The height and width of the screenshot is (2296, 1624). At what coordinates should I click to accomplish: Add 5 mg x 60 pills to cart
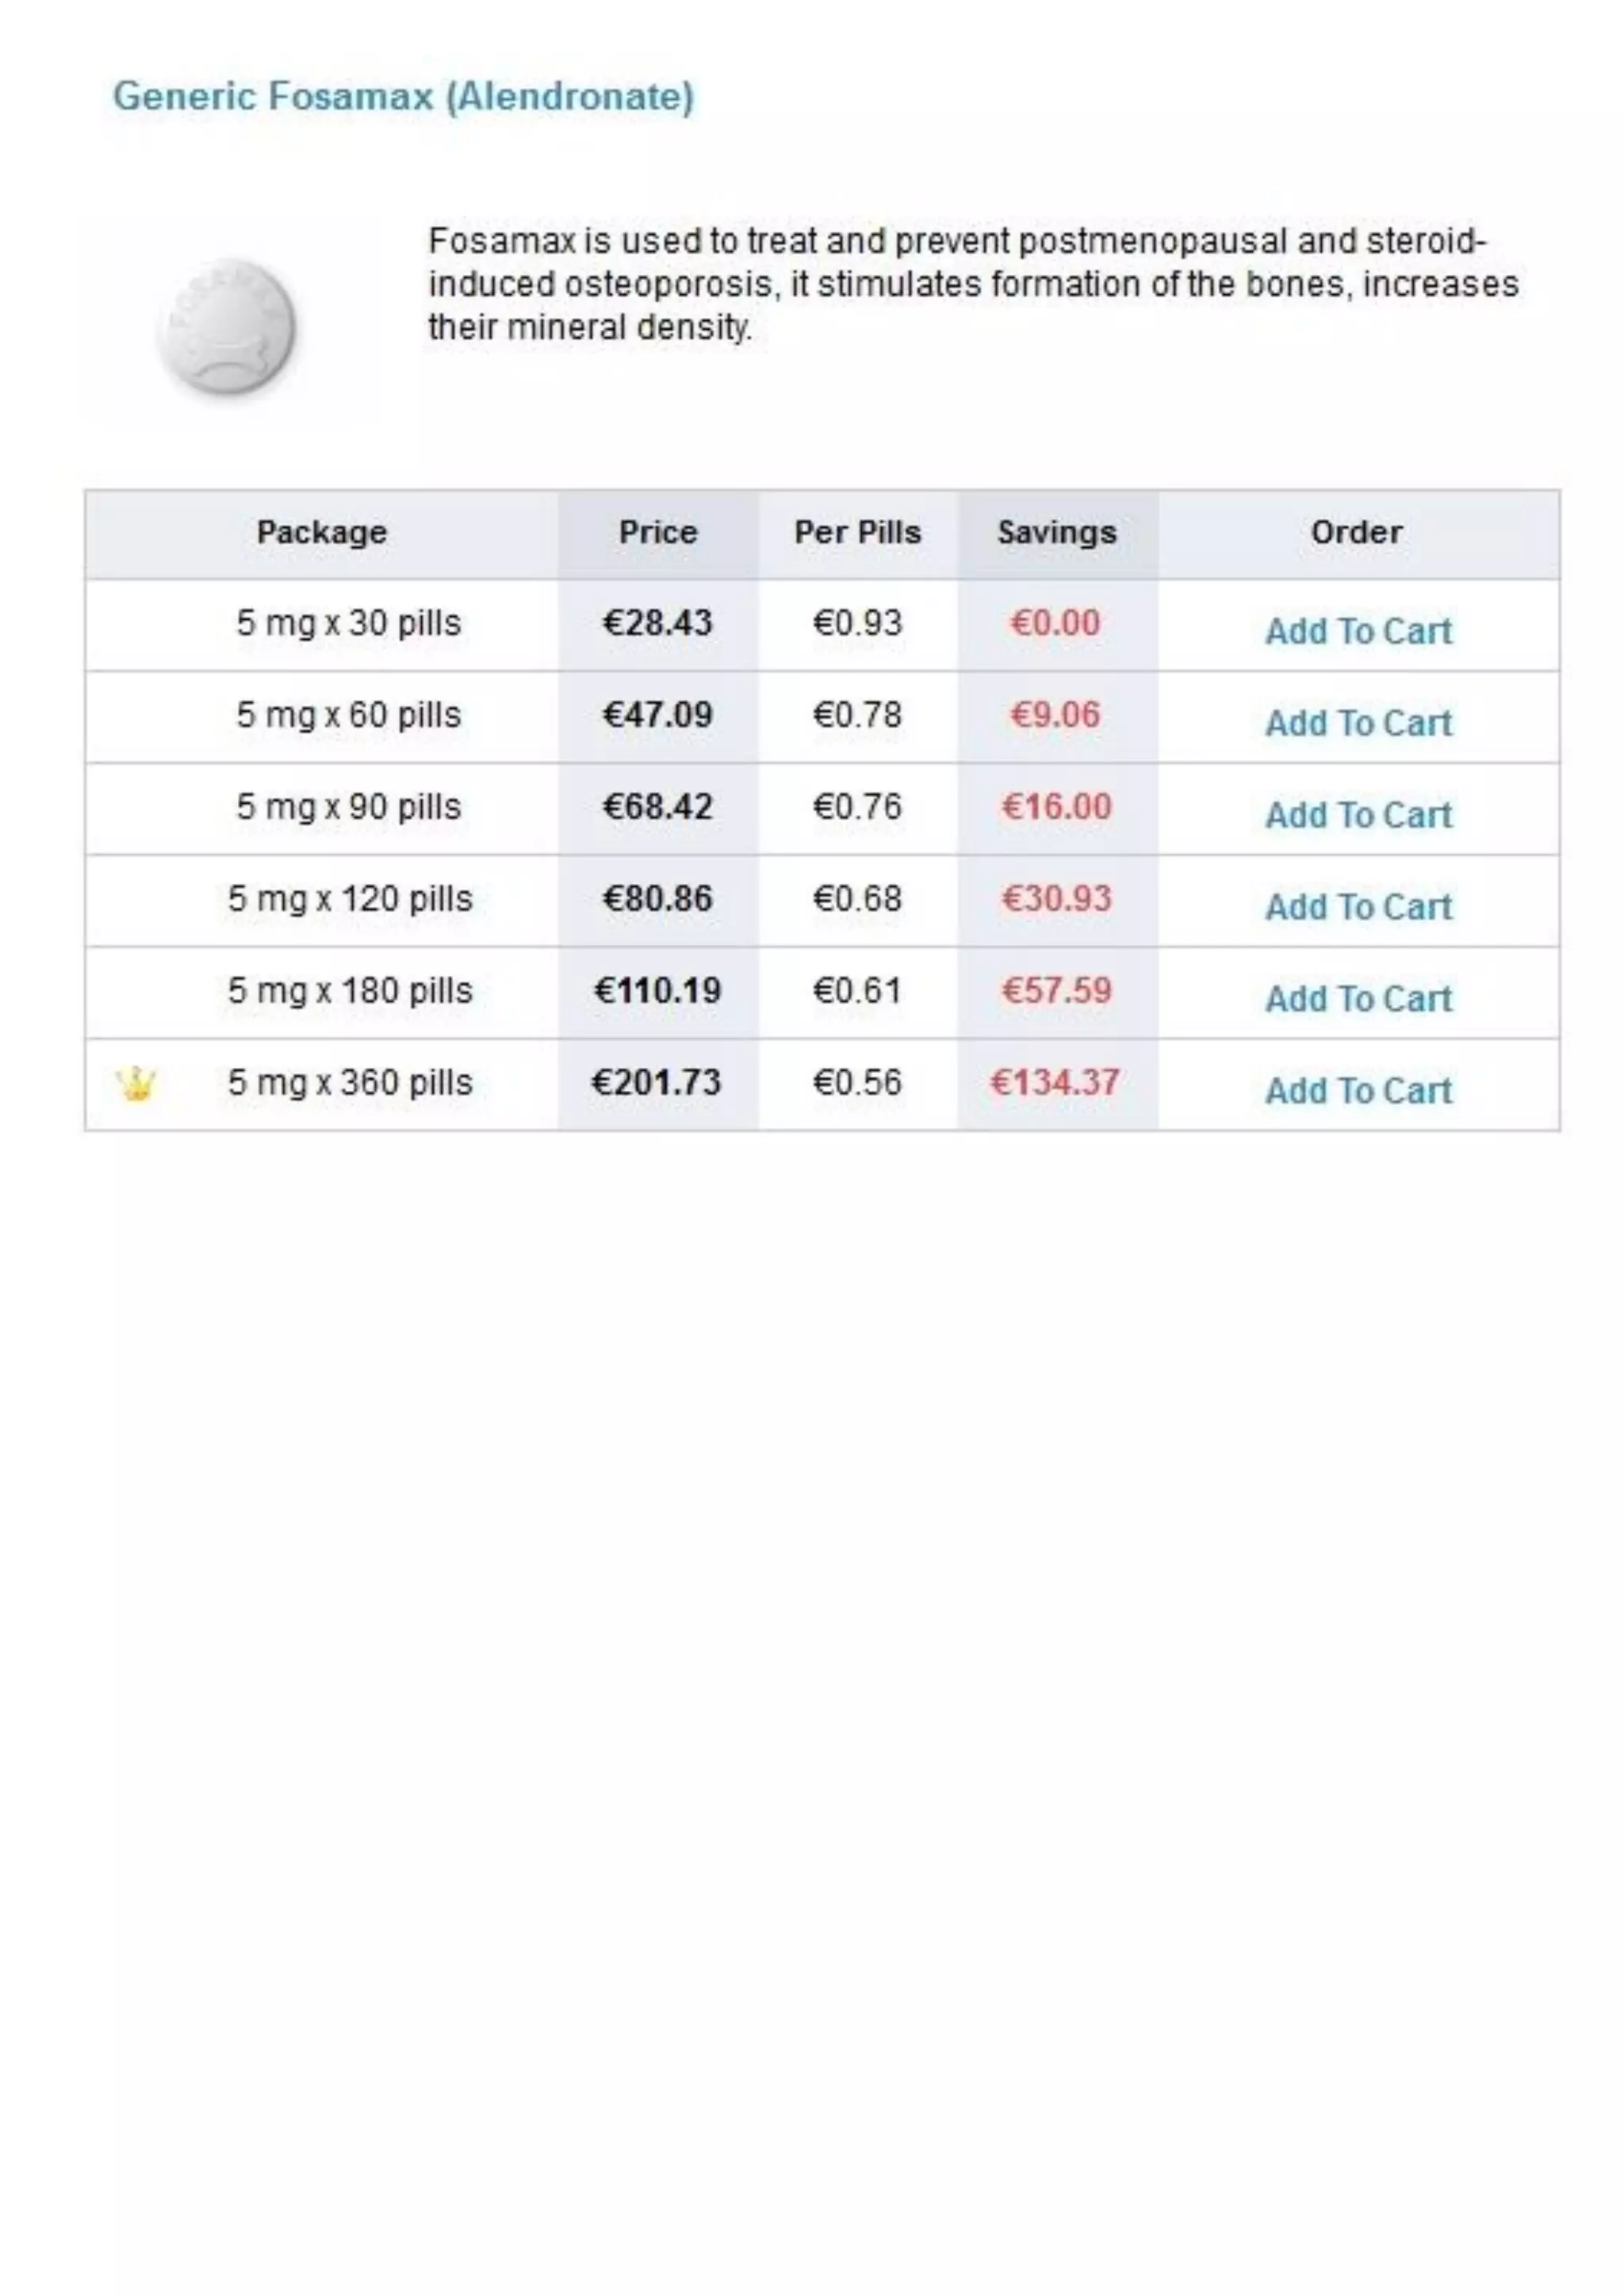tap(1357, 723)
